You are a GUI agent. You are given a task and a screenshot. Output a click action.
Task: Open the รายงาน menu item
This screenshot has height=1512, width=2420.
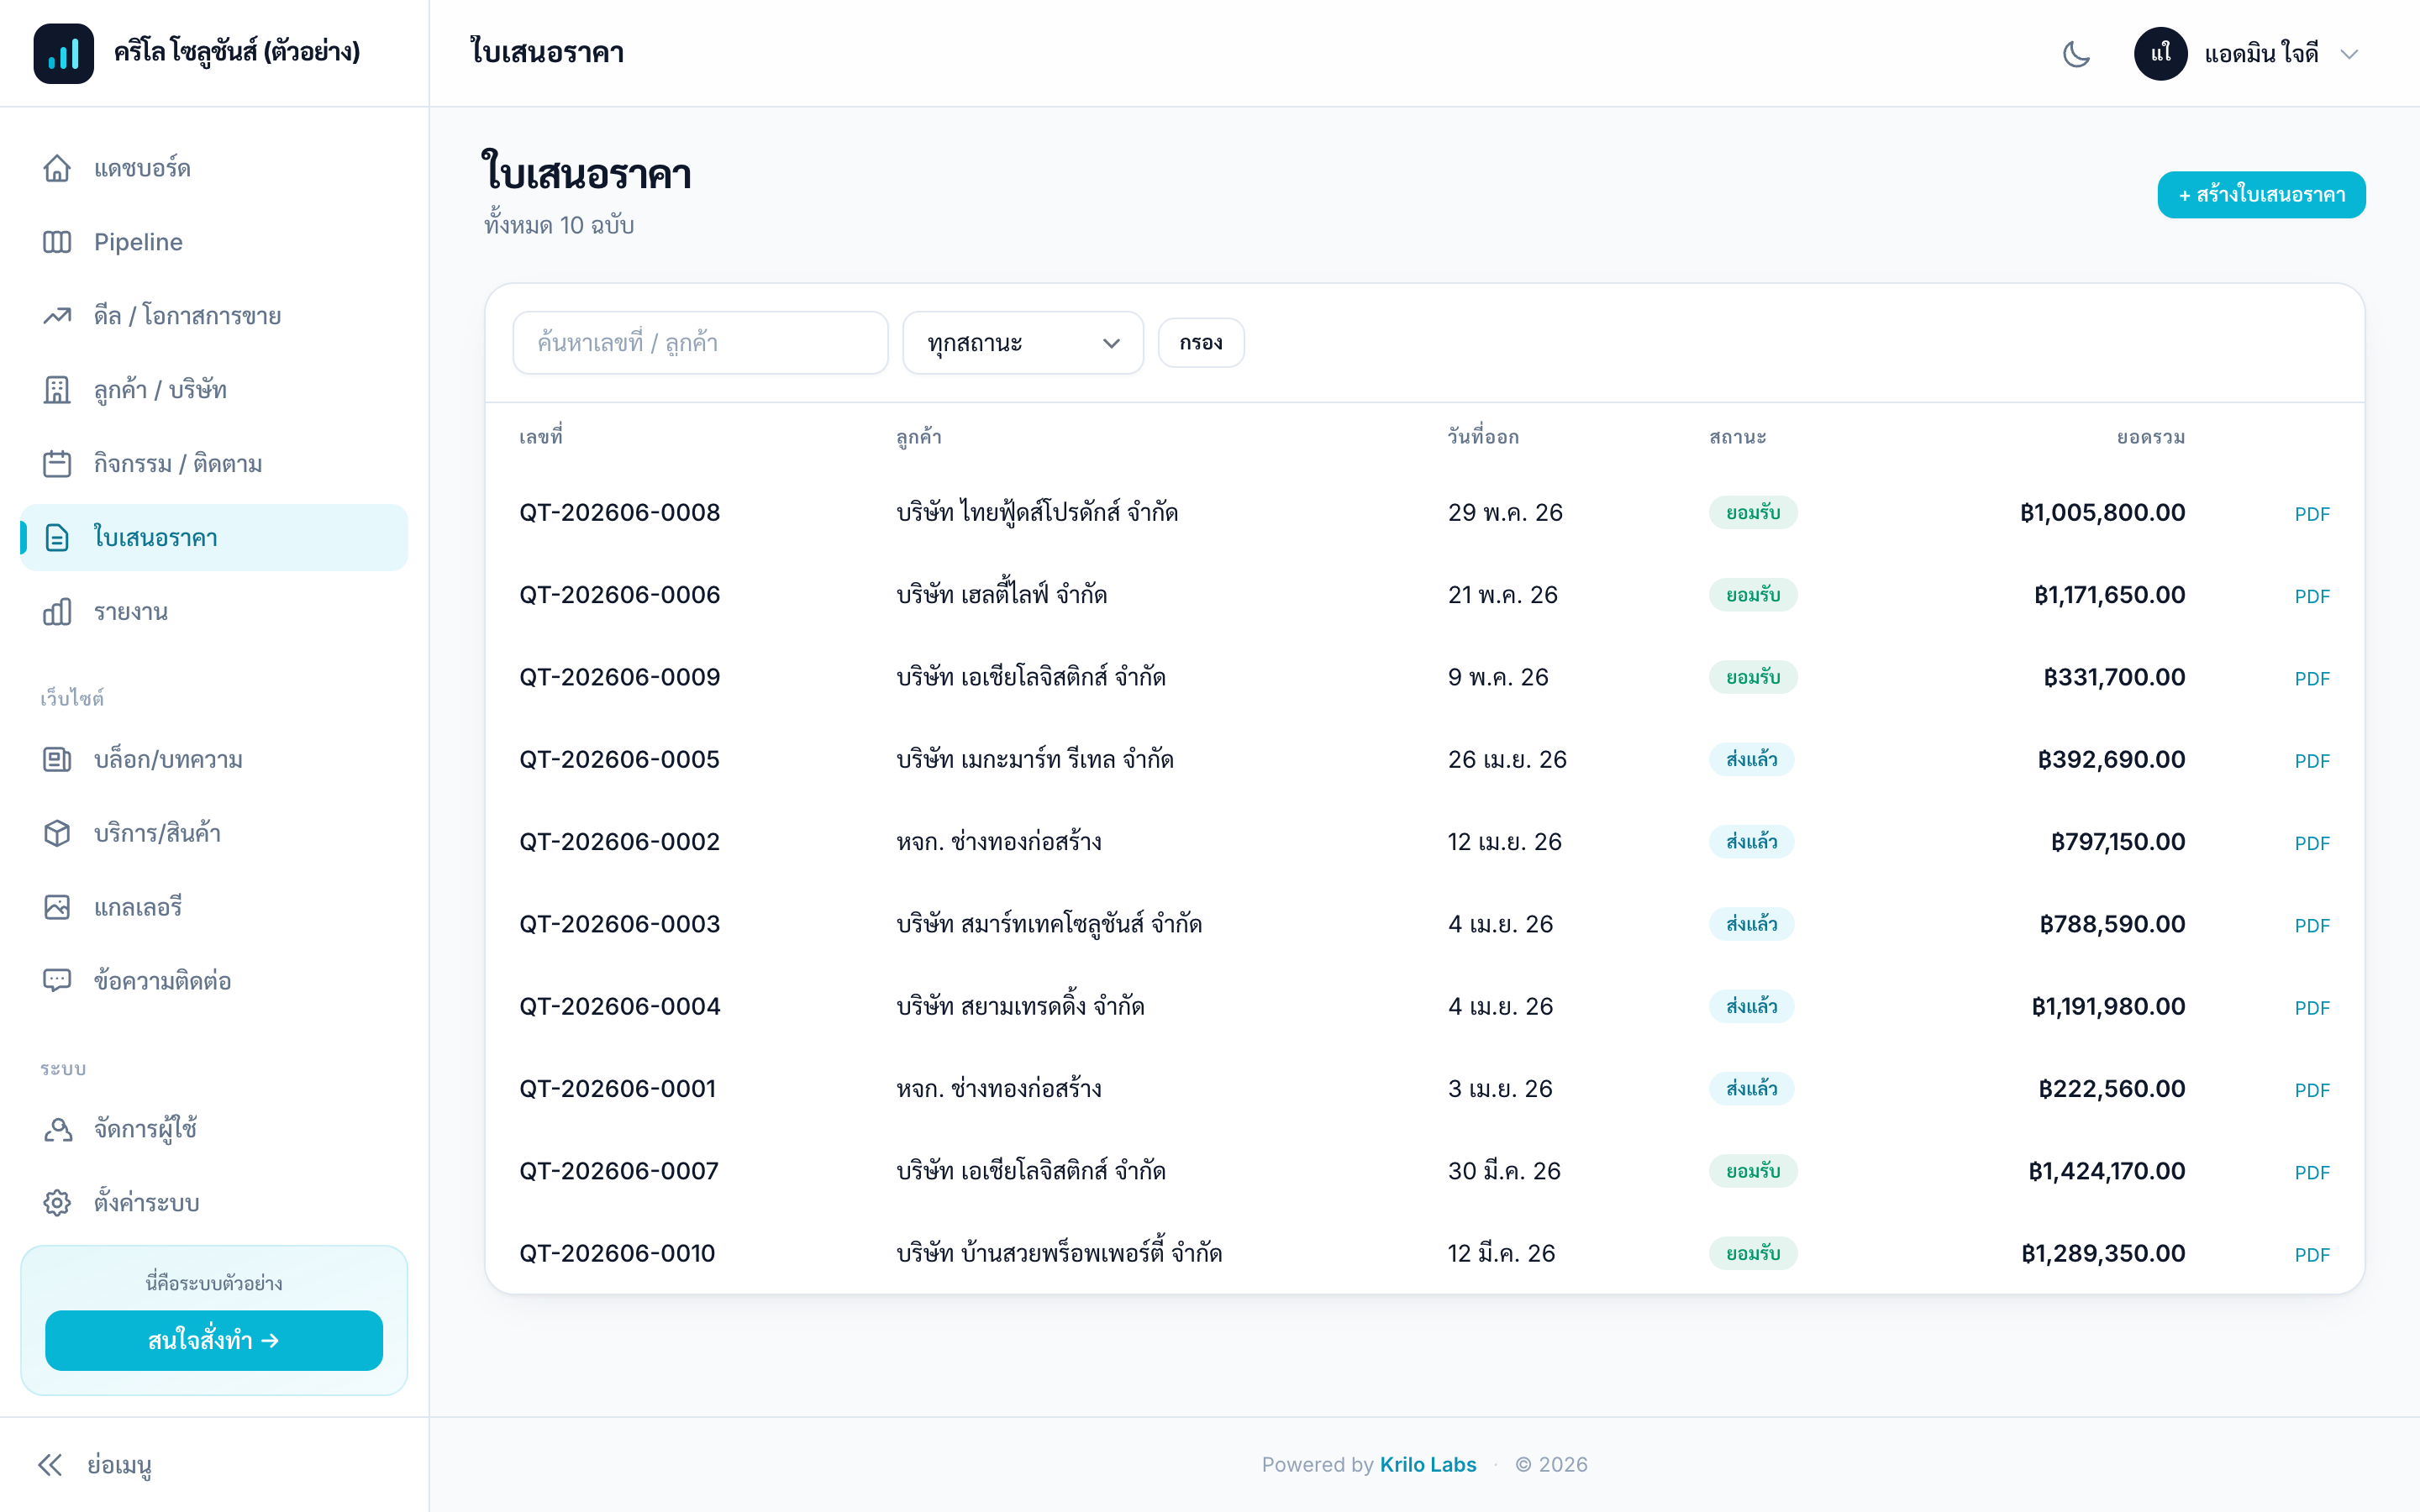pyautogui.click(x=214, y=612)
